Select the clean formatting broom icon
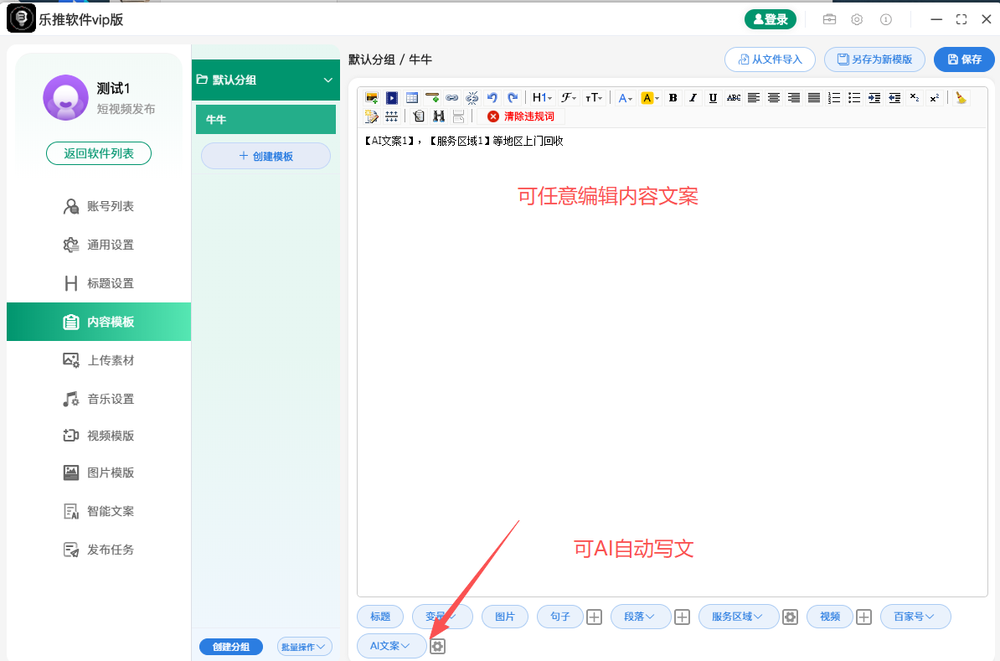The height and width of the screenshot is (661, 1000). 958,97
